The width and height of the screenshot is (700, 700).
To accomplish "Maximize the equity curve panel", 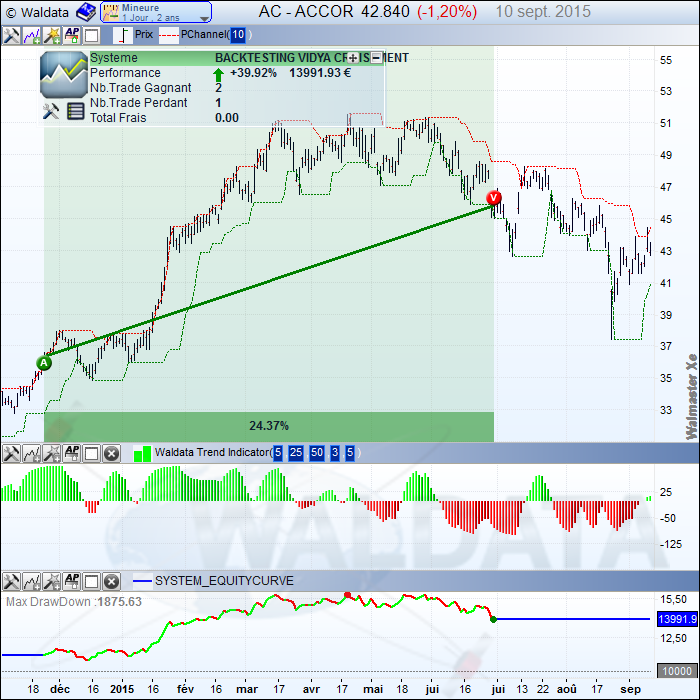I will click(92, 582).
